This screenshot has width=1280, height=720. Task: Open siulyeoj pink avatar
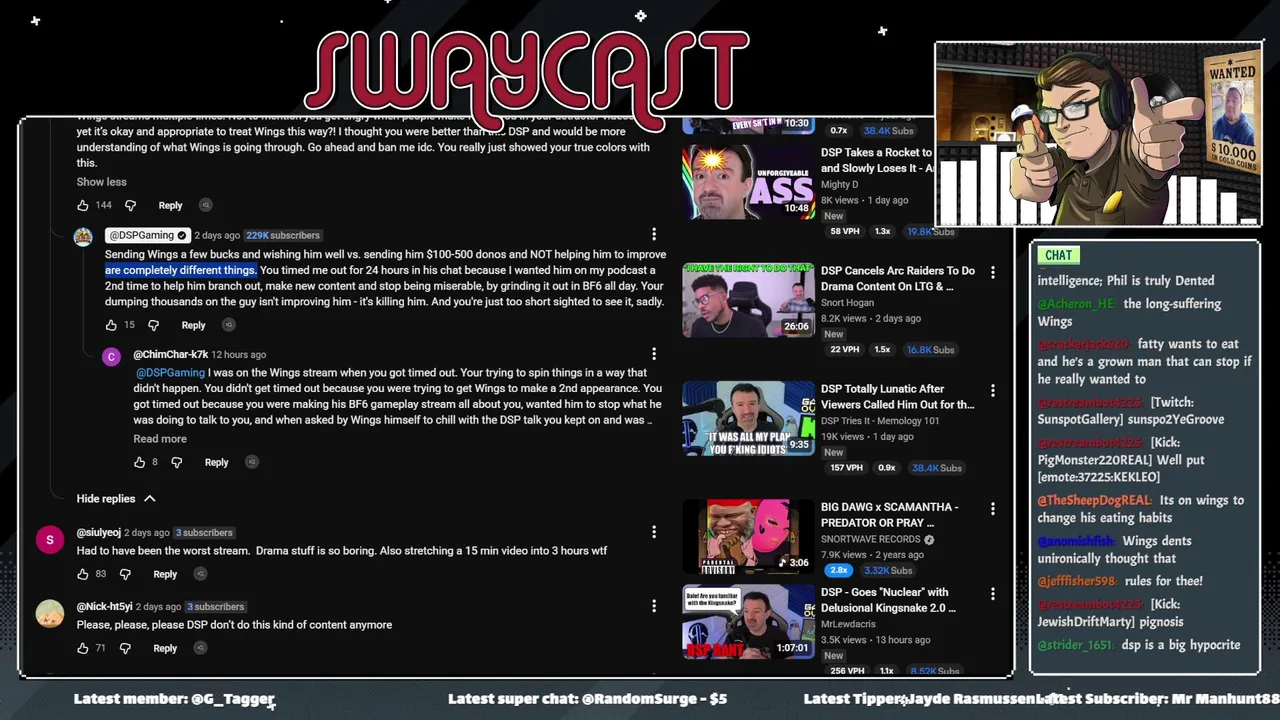[x=50, y=540]
